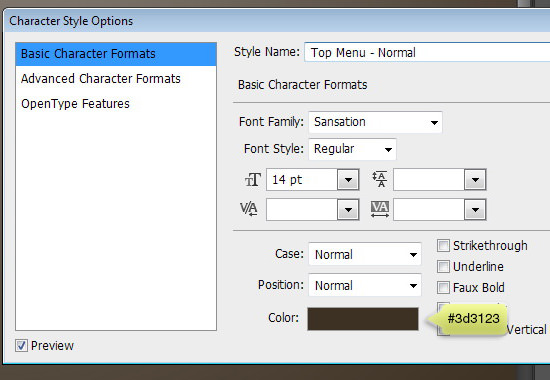Click the 14 pt font size field
The width and height of the screenshot is (550, 380).
click(x=302, y=180)
